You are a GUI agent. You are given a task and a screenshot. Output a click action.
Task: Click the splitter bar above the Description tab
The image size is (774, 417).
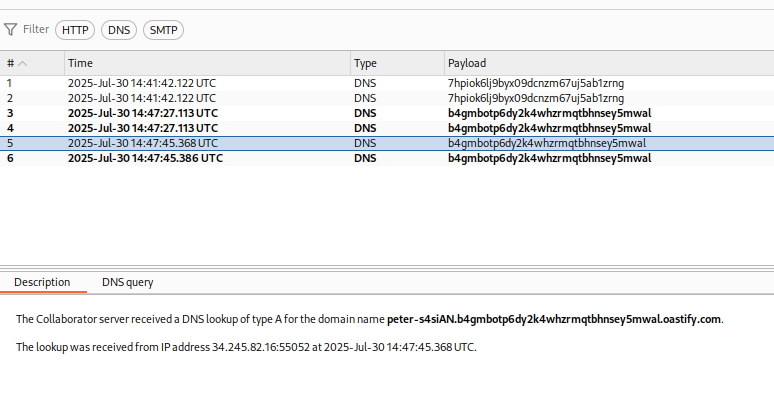(387, 267)
